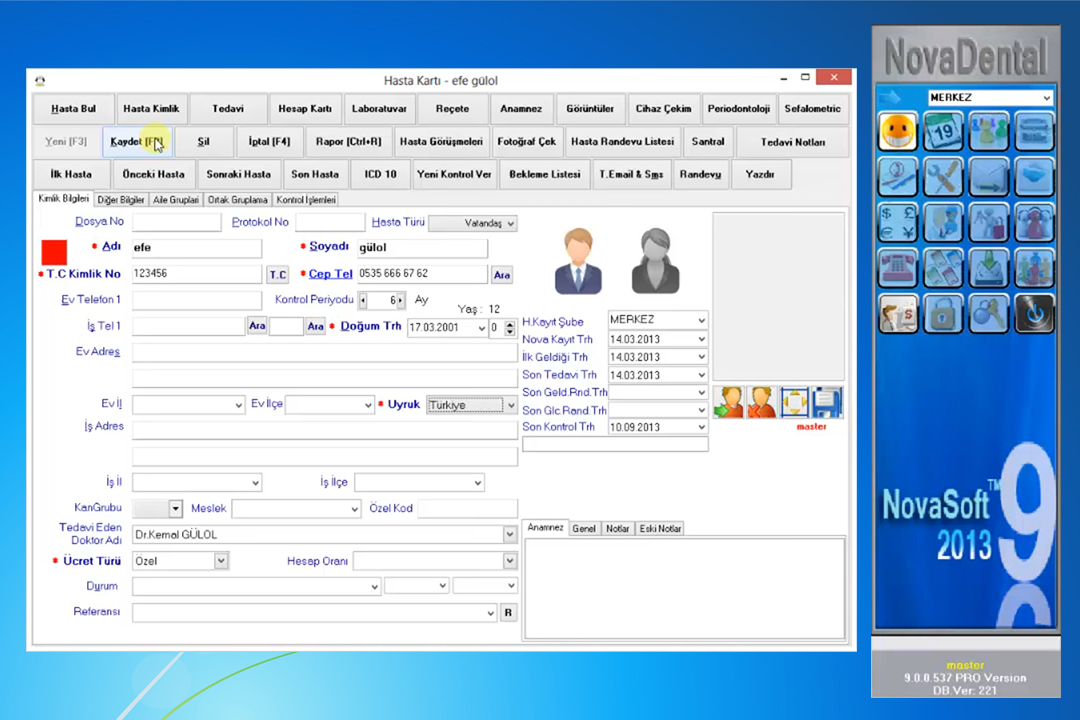
Task: Click the Anamnez notes text area
Action: click(x=684, y=588)
